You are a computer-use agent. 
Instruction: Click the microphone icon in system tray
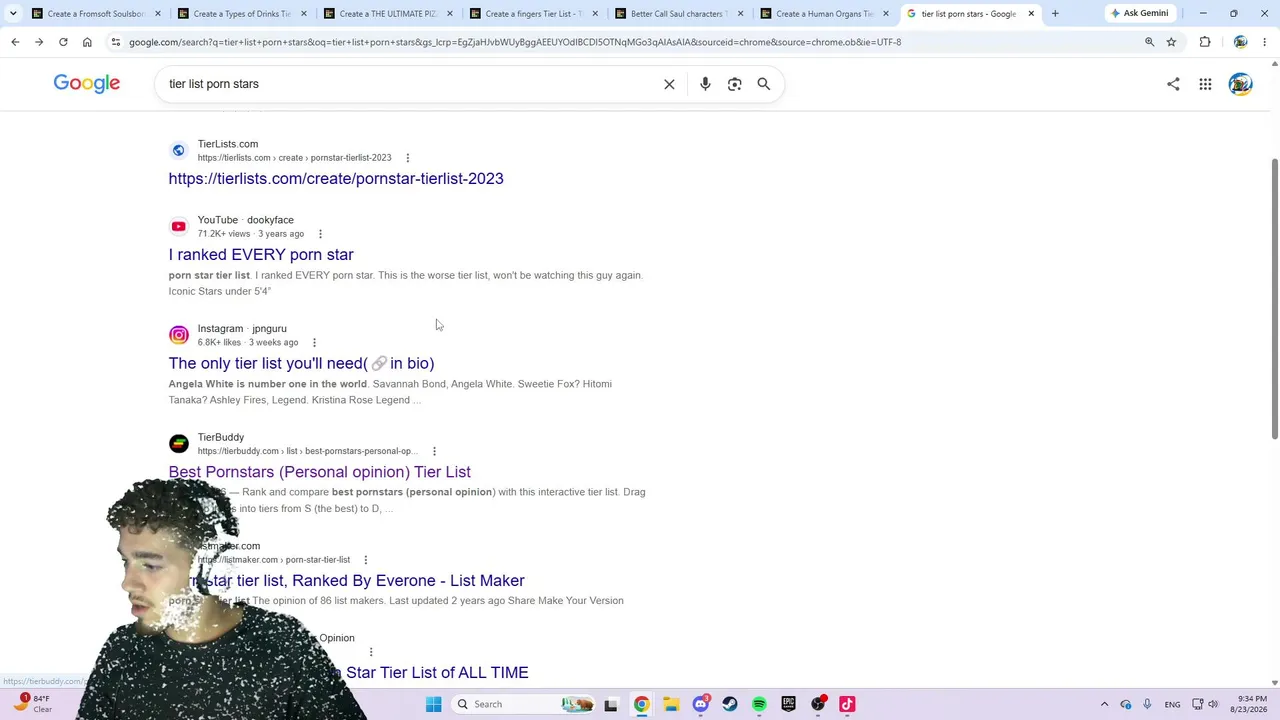point(1147,704)
